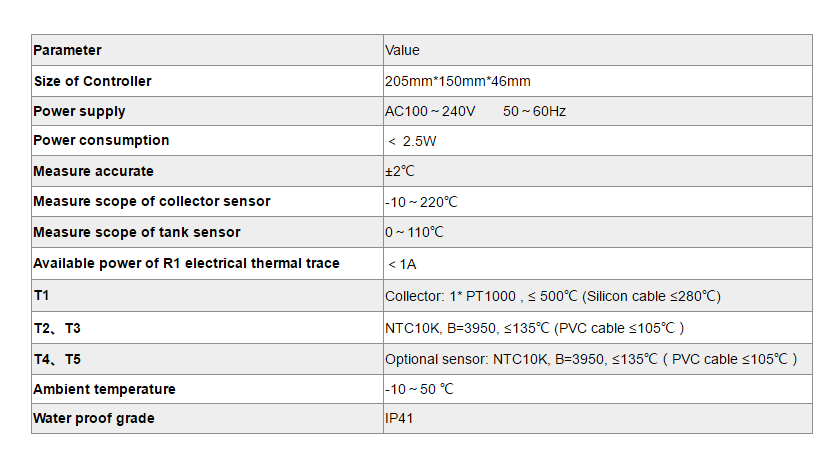Click the IP41 water proof value

click(x=399, y=418)
